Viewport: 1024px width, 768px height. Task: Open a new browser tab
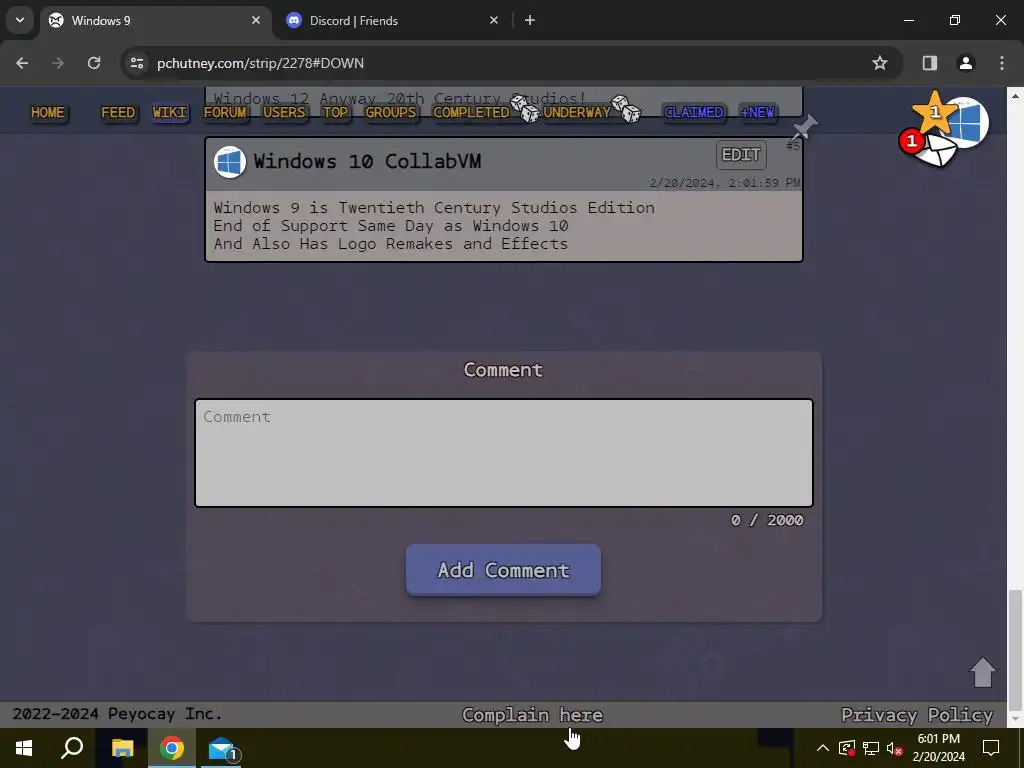click(x=530, y=20)
